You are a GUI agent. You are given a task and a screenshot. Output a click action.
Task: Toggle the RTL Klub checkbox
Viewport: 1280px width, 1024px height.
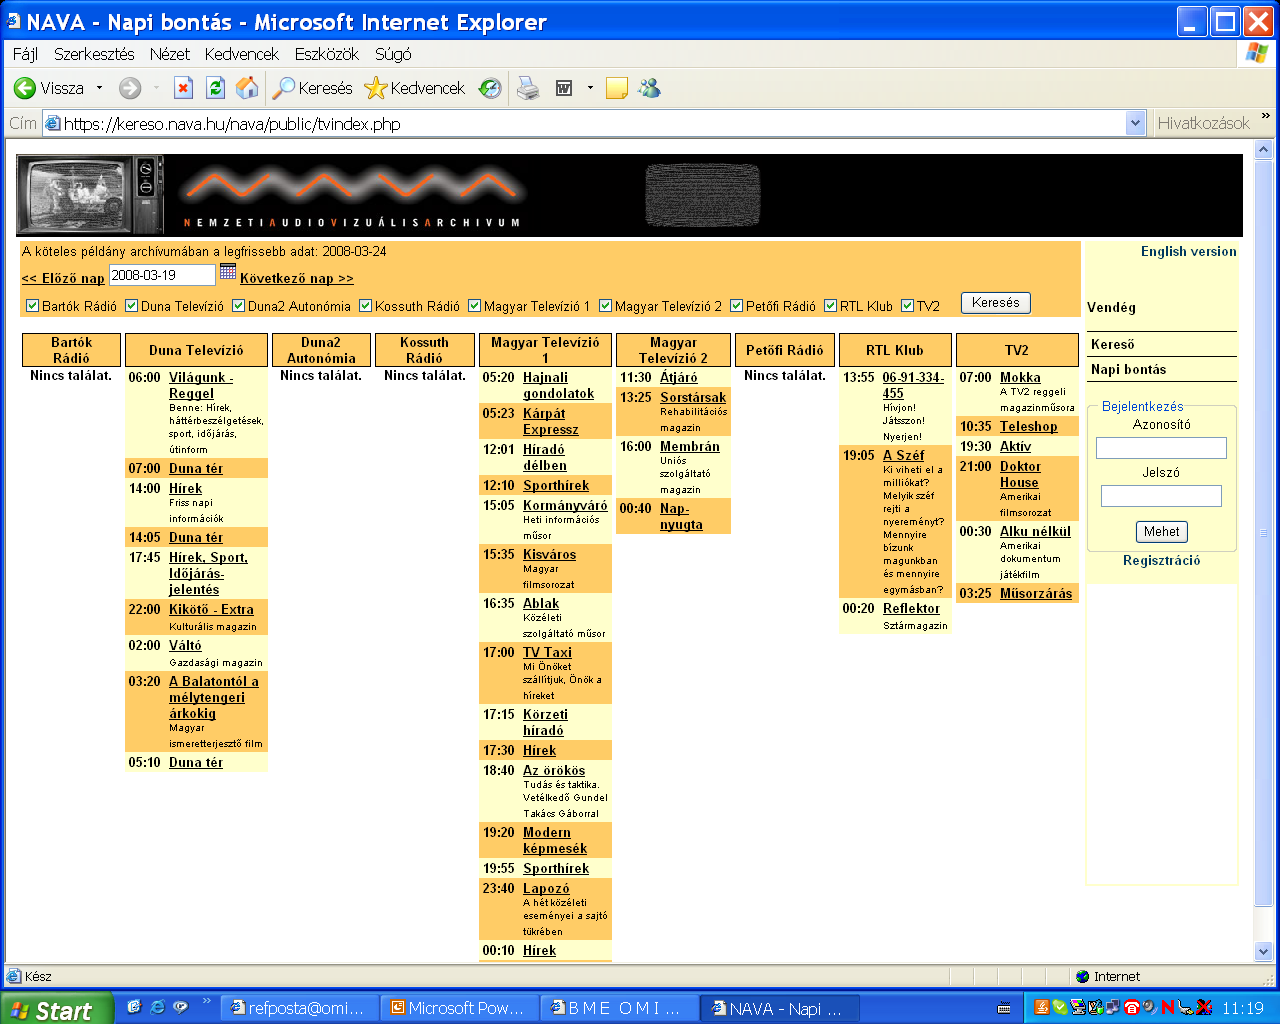pos(830,306)
